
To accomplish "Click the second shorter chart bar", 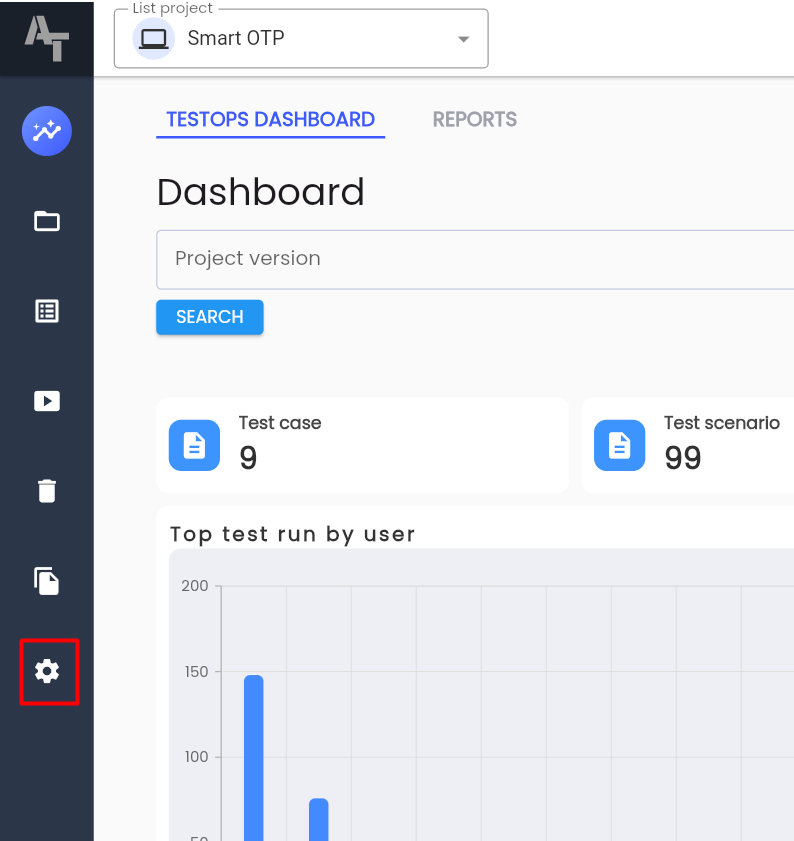I will point(319,820).
